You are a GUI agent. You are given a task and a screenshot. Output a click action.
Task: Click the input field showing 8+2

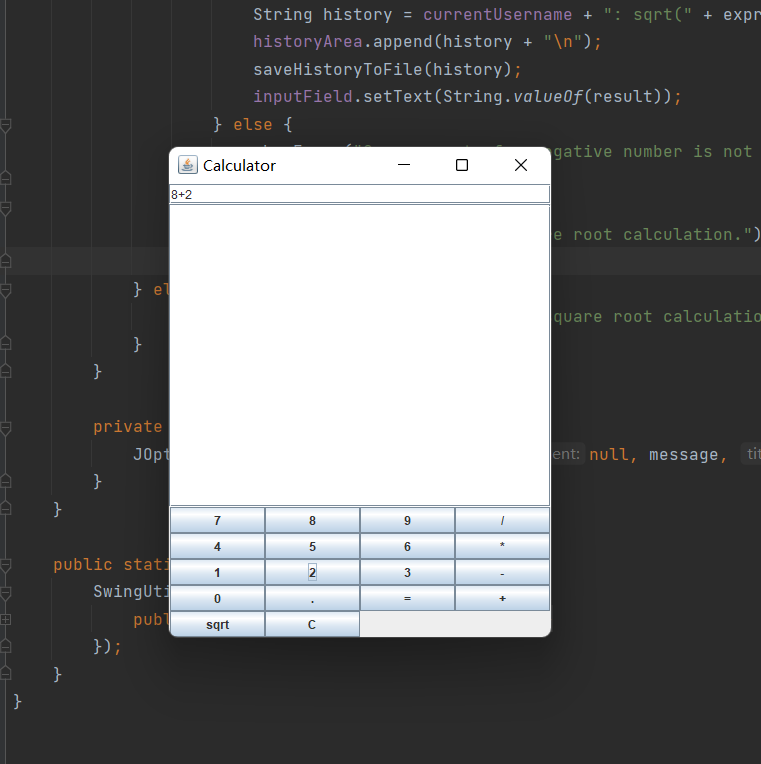tap(360, 194)
